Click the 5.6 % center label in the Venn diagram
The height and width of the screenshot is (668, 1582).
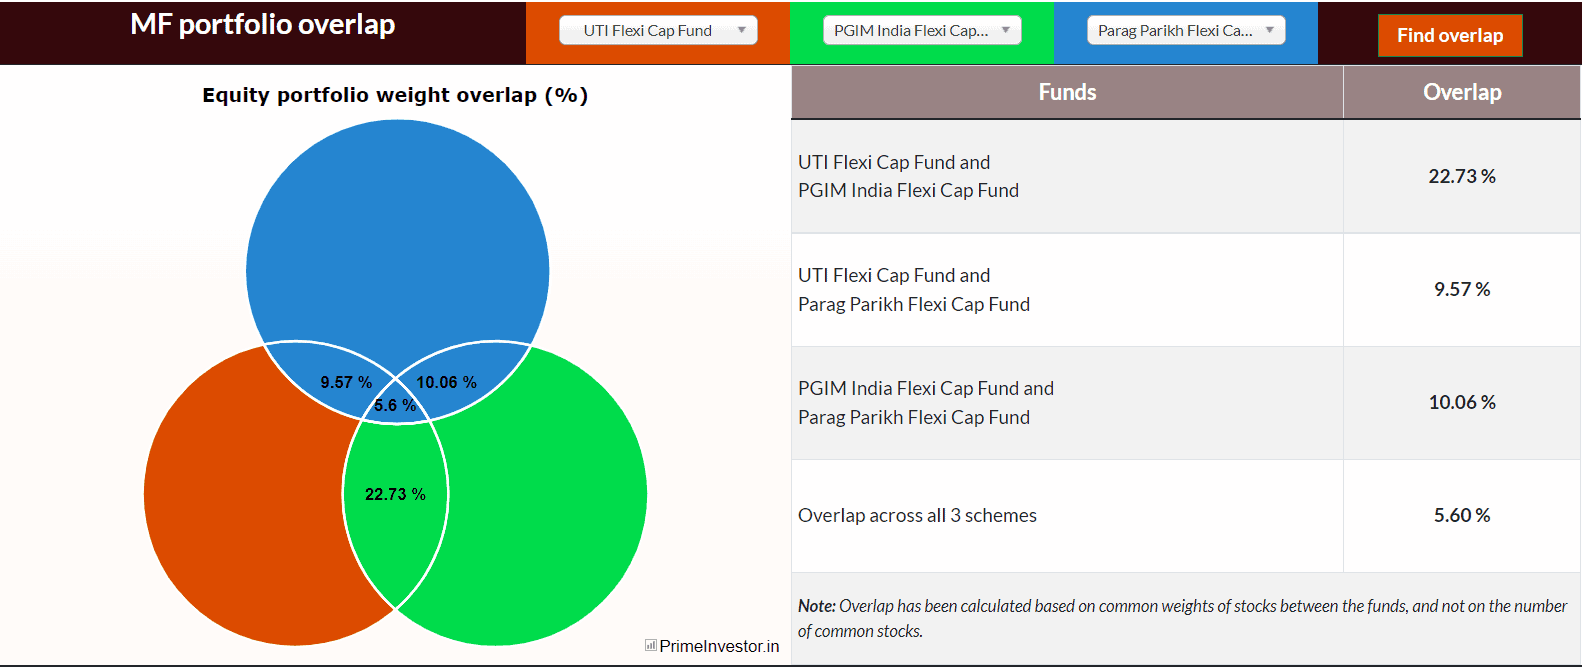[x=395, y=405]
